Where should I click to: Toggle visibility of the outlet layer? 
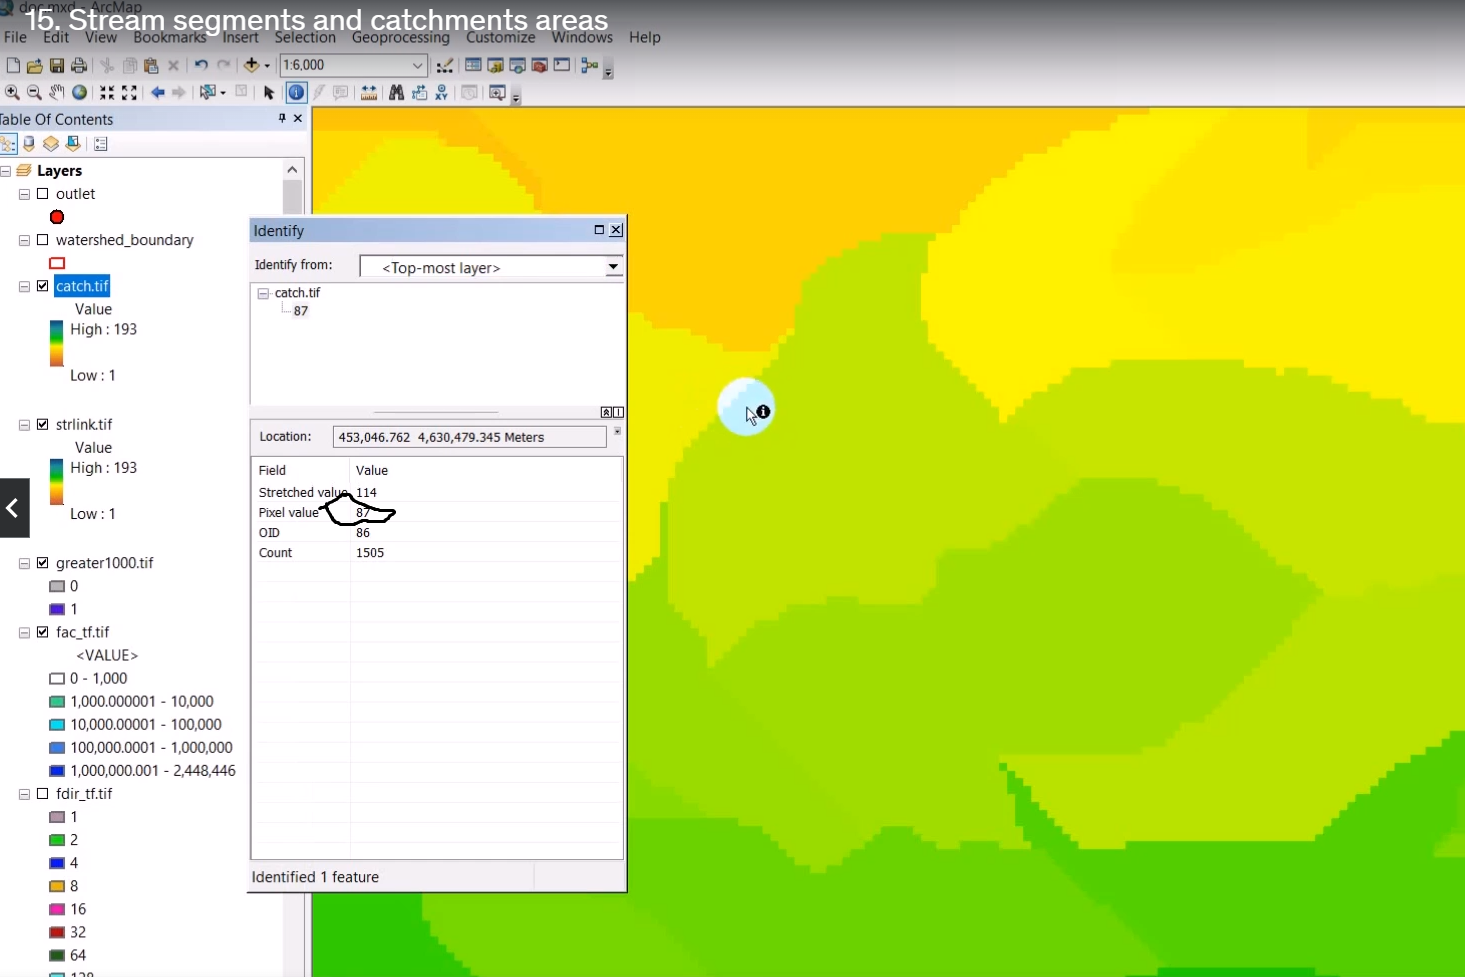point(42,194)
